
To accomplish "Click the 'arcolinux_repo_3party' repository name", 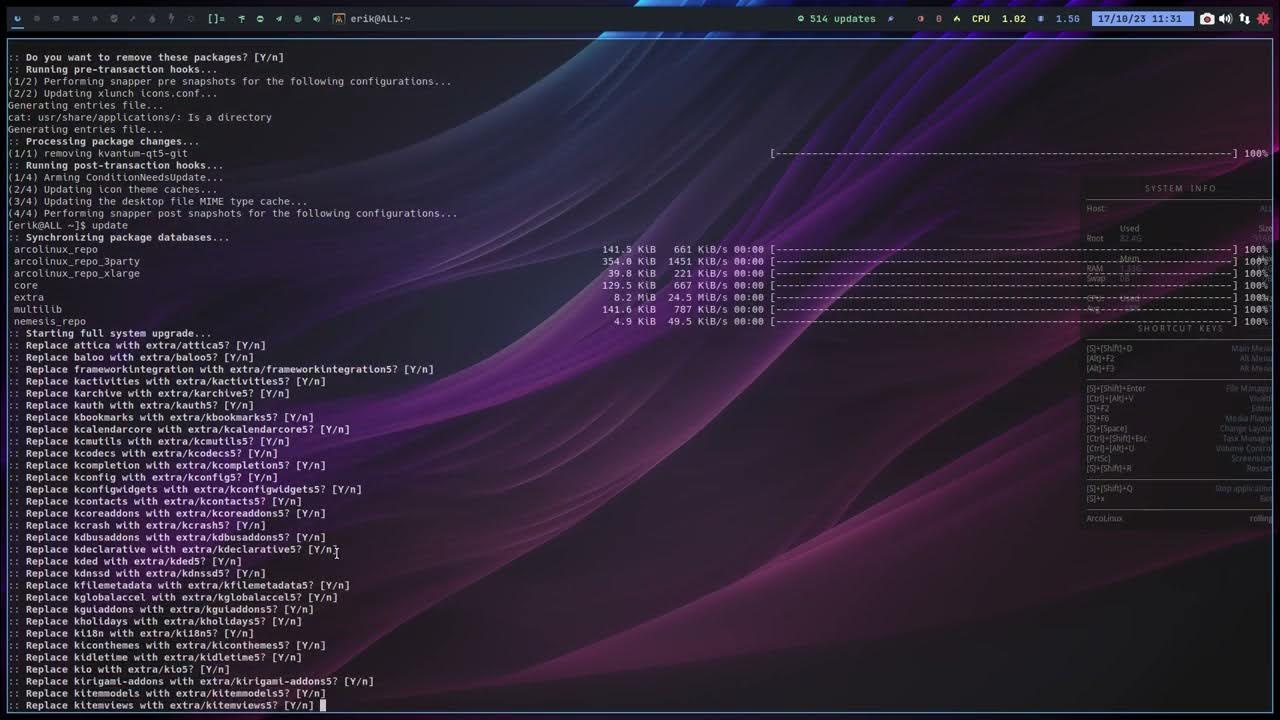I will tap(77, 261).
